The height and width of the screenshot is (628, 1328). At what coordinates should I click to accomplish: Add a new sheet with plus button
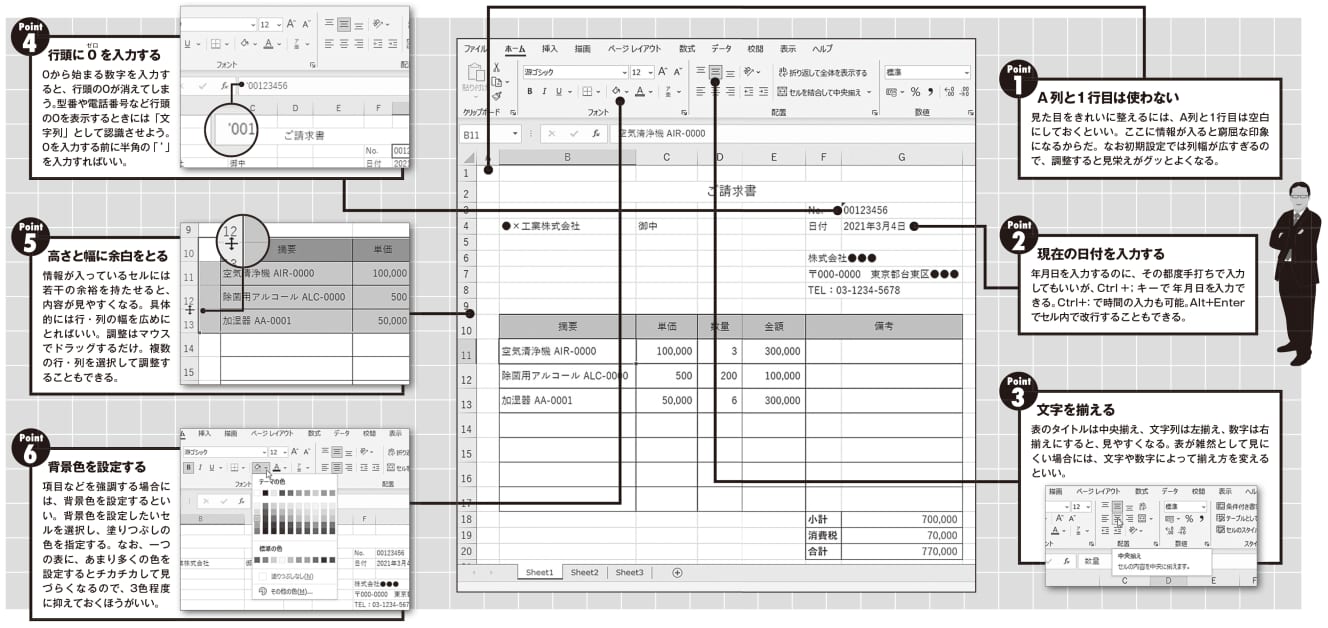(677, 572)
